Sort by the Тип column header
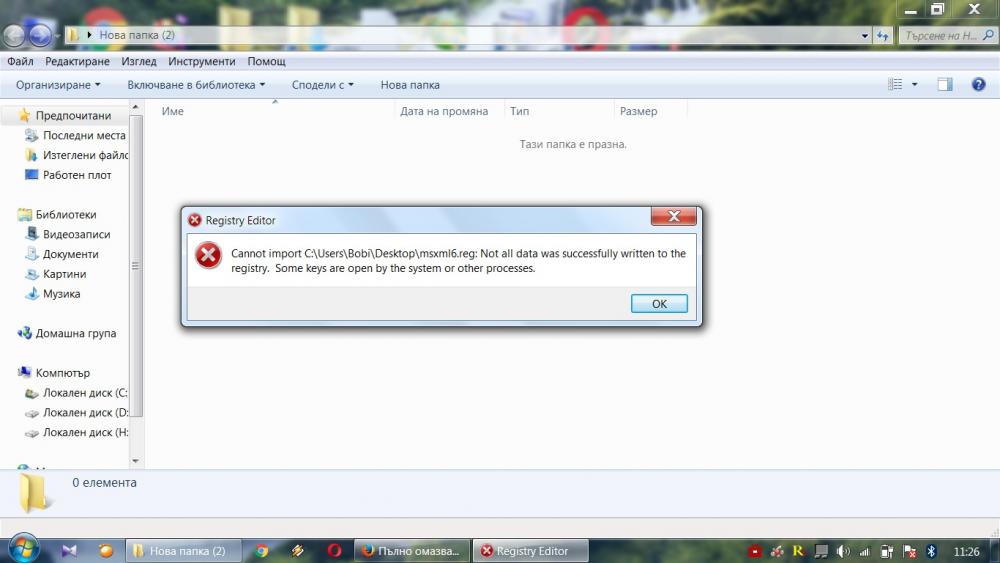1000x563 pixels. (x=519, y=111)
